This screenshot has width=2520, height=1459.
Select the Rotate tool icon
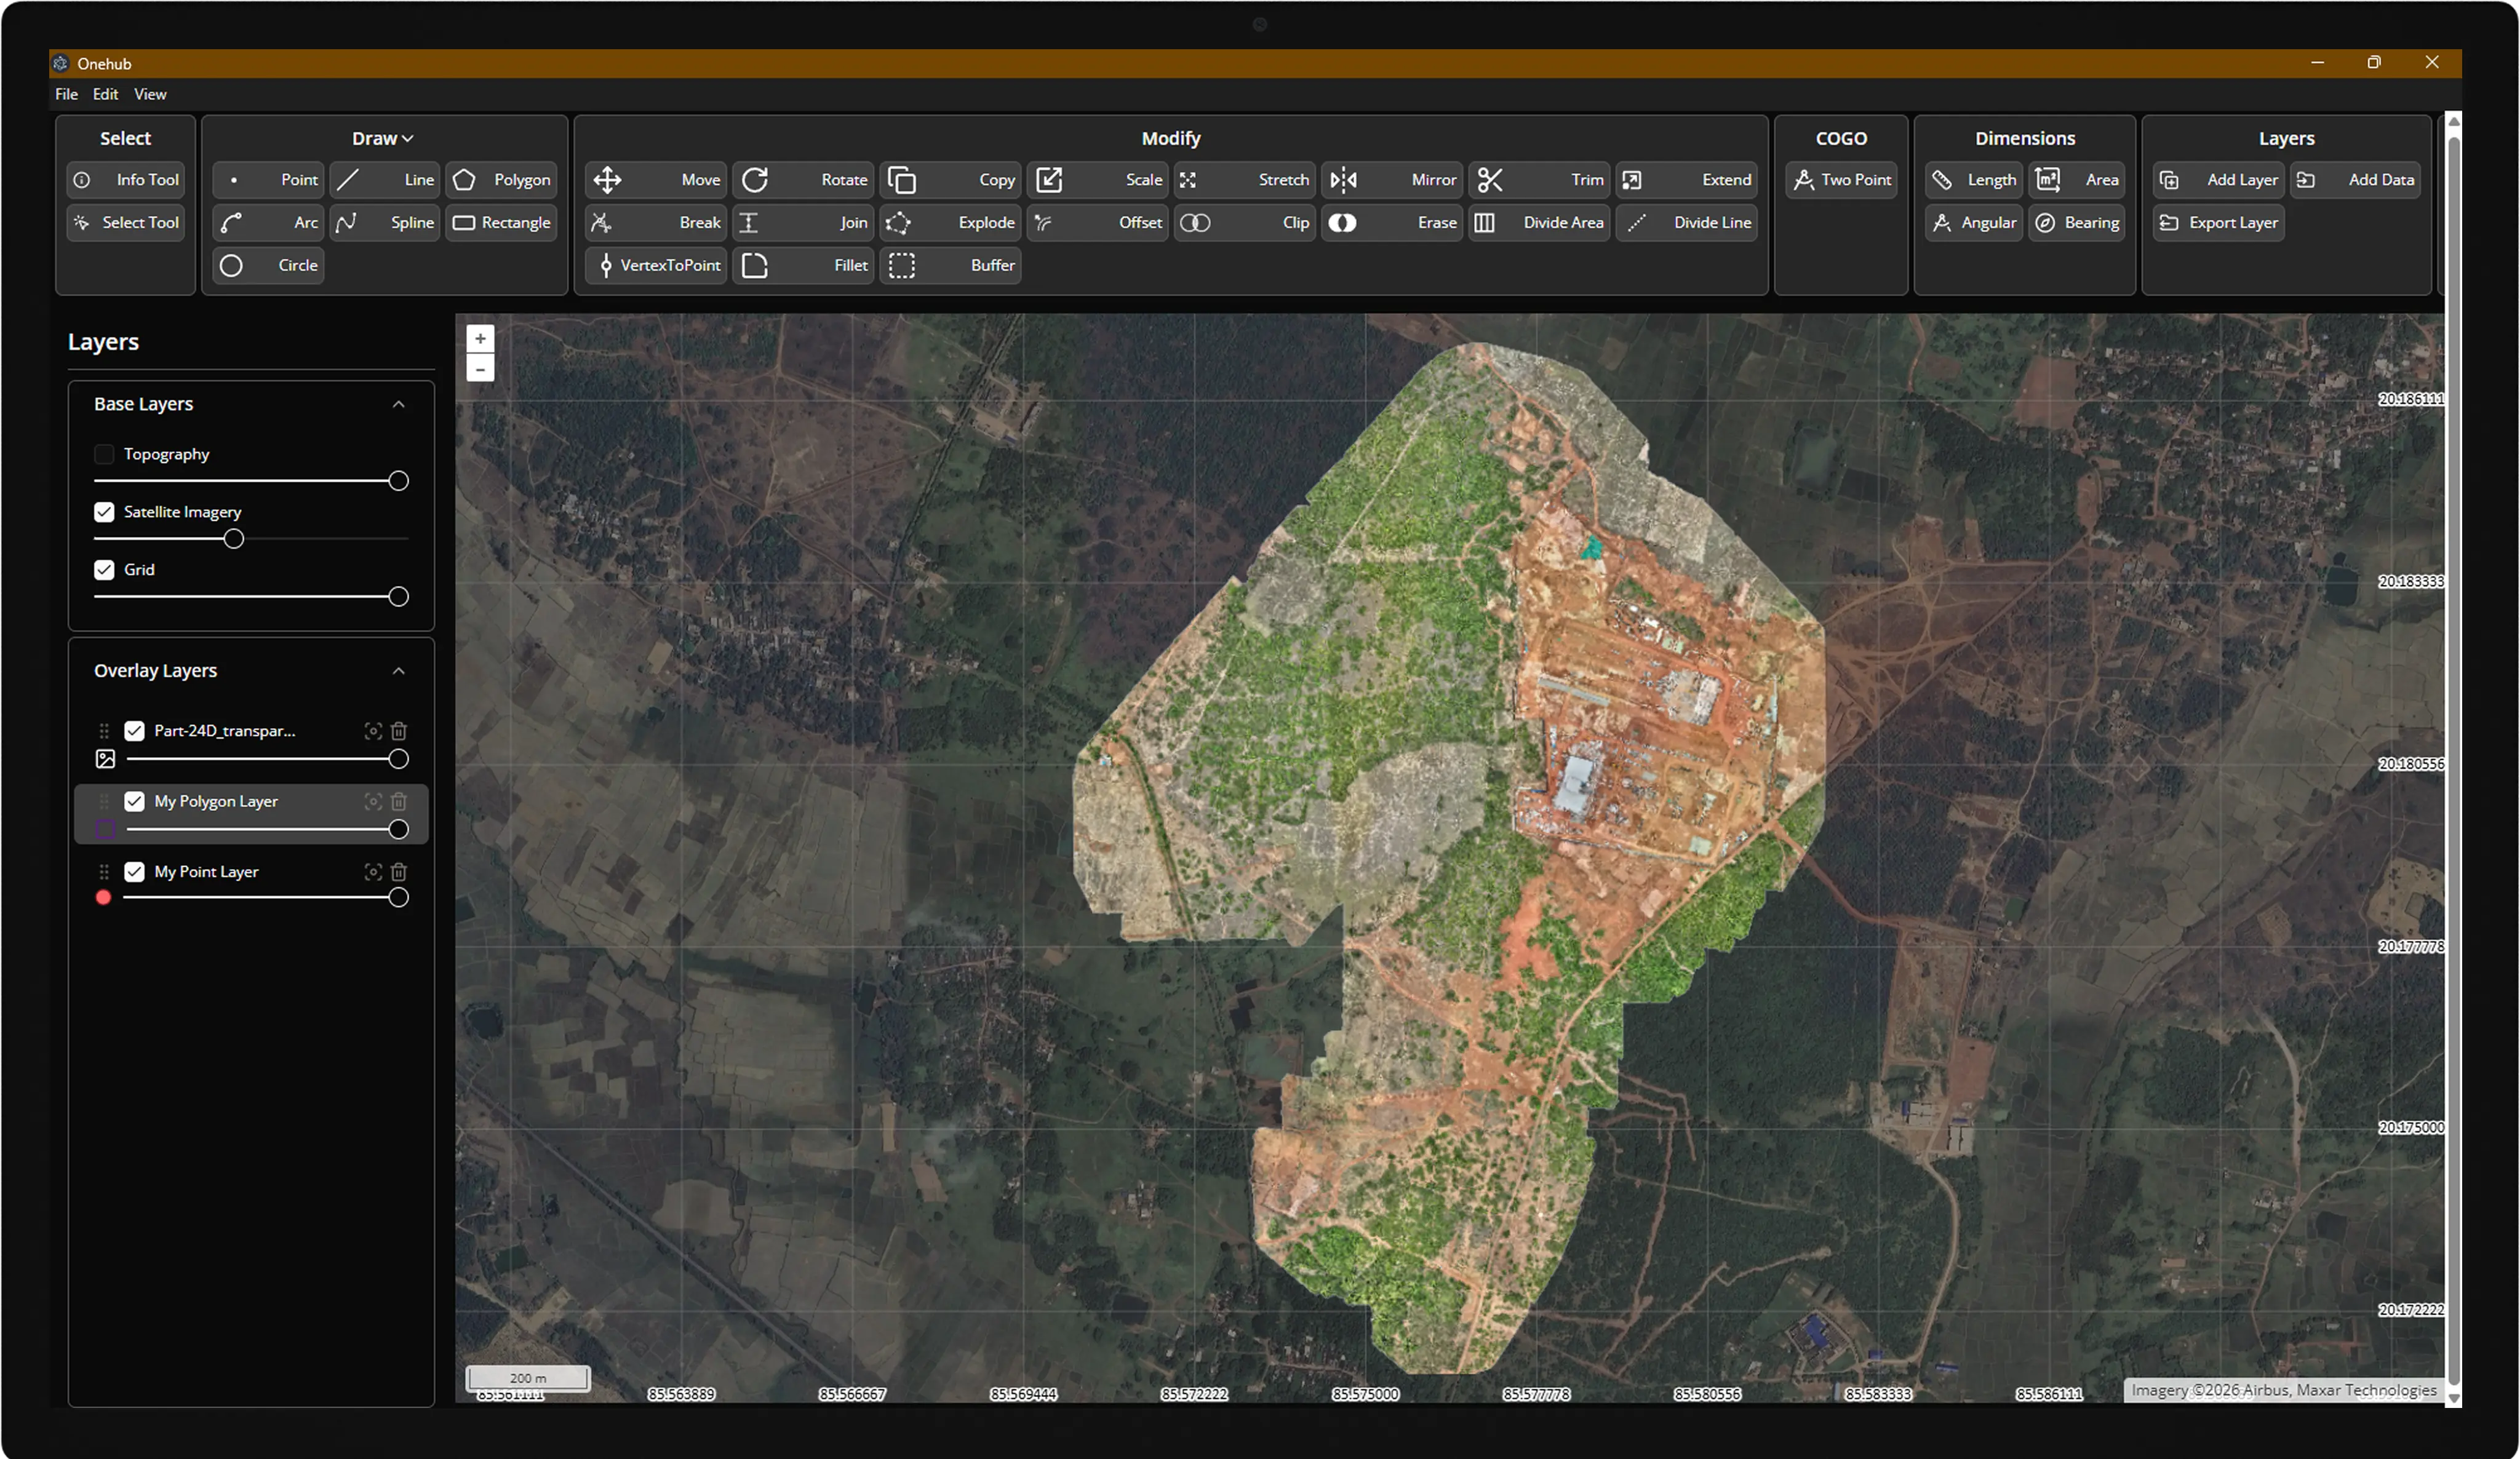point(755,180)
